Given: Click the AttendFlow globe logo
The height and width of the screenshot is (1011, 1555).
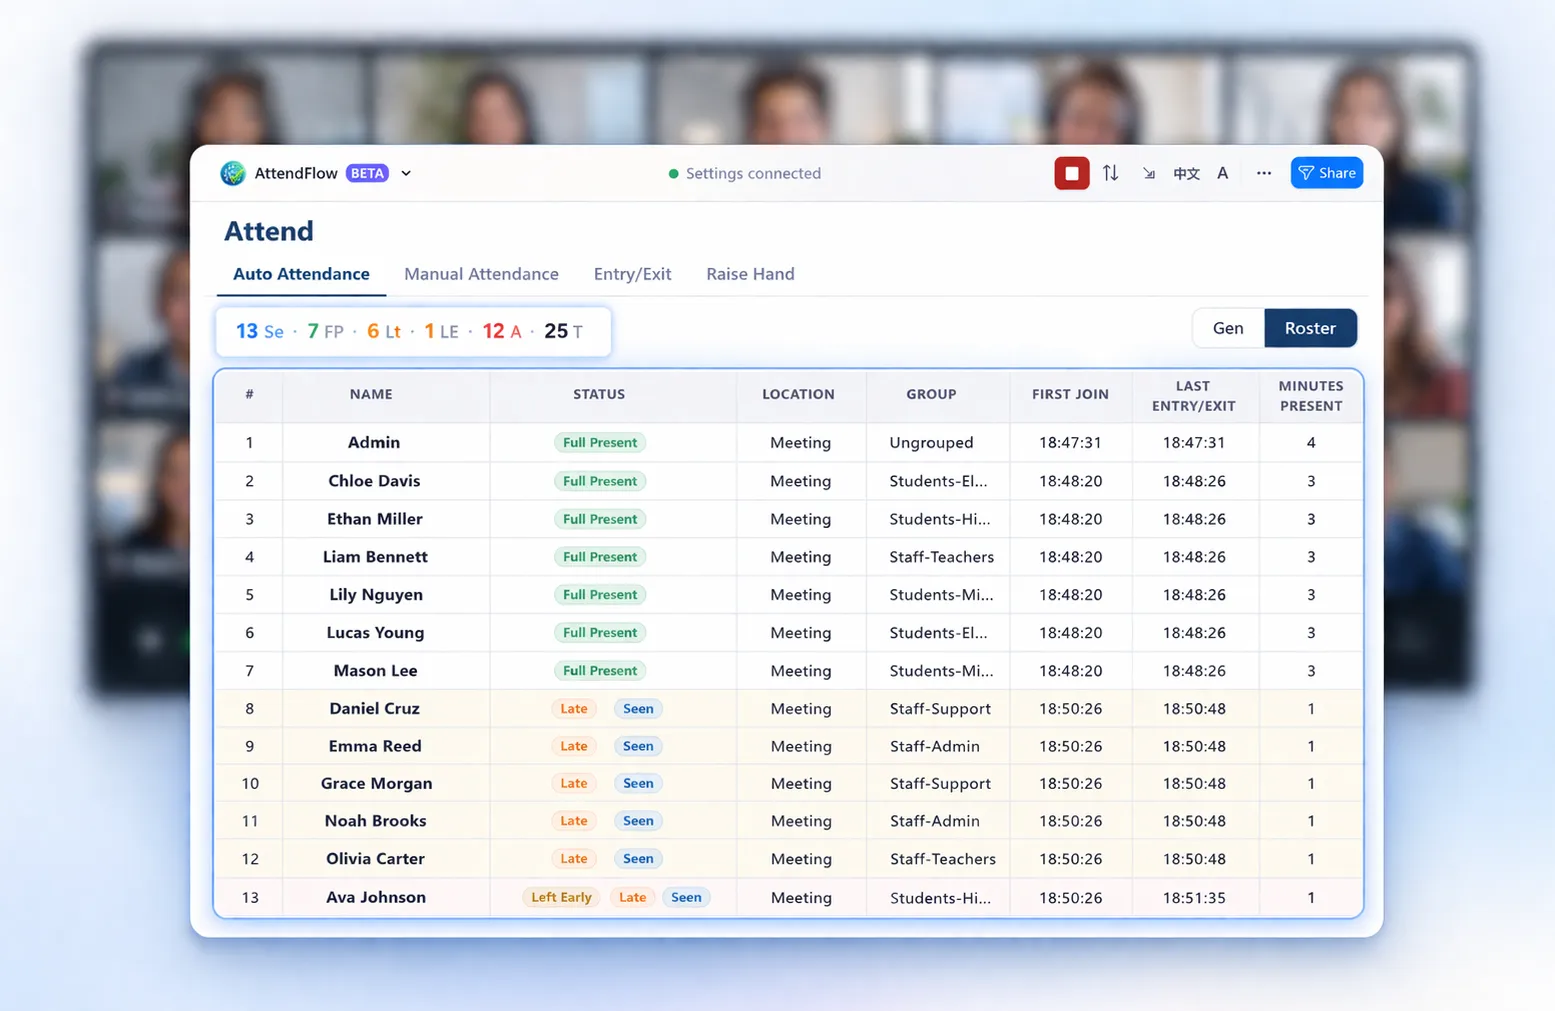Looking at the screenshot, I should [233, 172].
